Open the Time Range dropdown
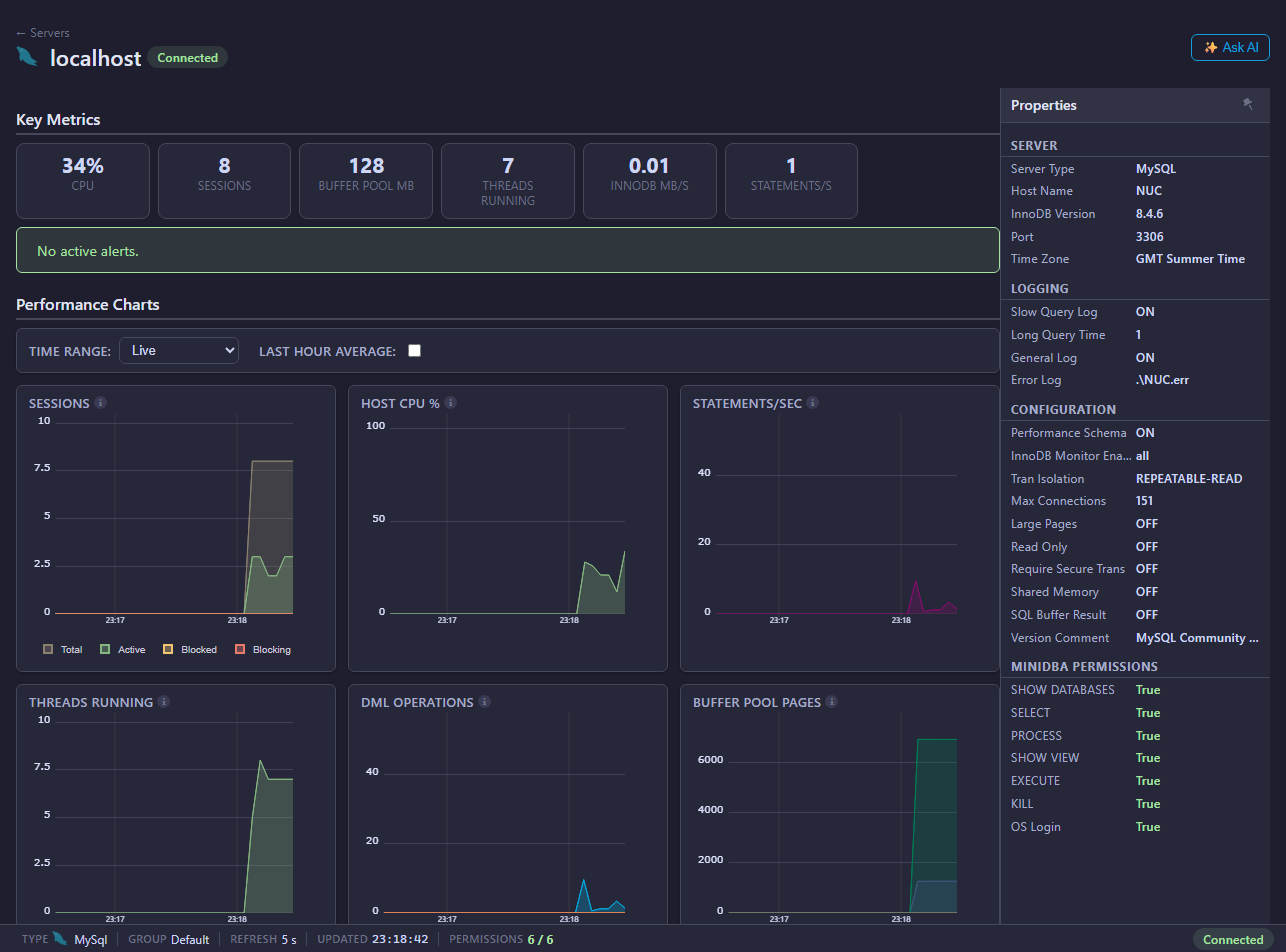 [x=179, y=351]
